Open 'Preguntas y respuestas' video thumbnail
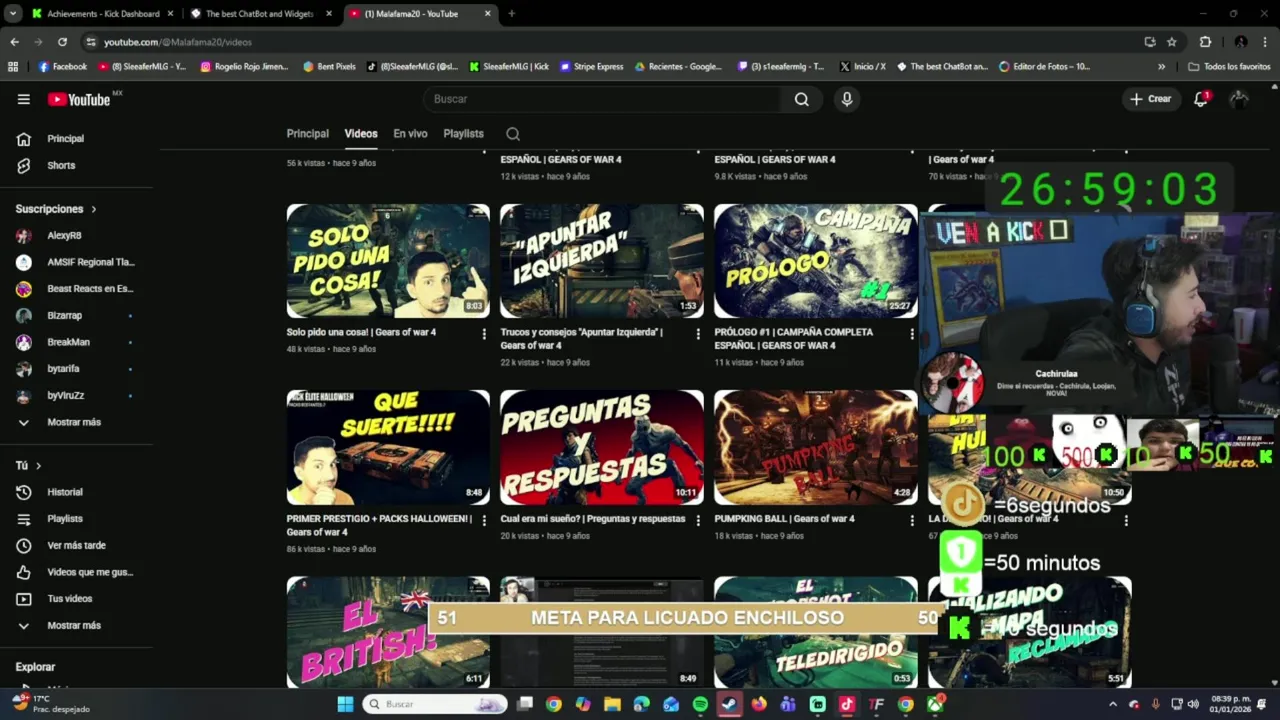 602,448
